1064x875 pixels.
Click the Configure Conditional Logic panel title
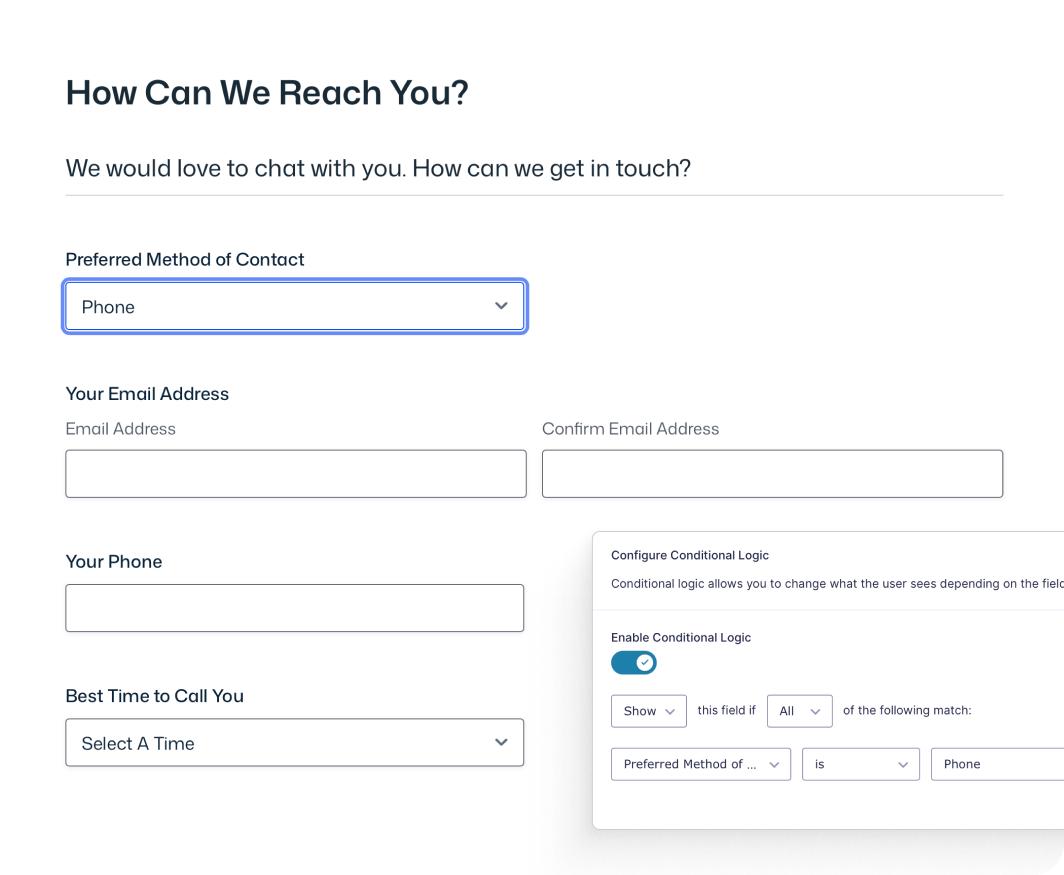690,555
